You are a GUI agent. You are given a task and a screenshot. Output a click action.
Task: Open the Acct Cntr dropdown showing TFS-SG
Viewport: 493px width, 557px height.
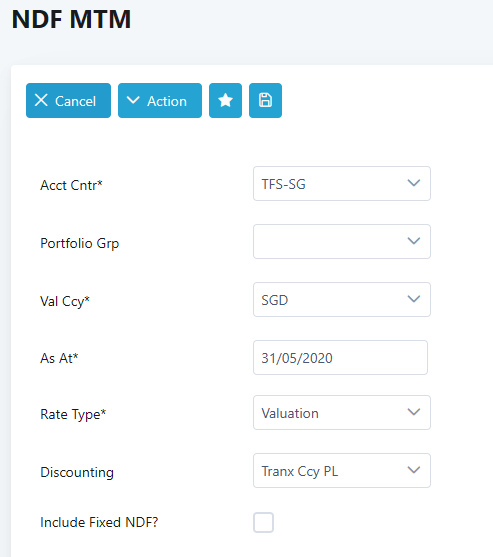(x=342, y=184)
